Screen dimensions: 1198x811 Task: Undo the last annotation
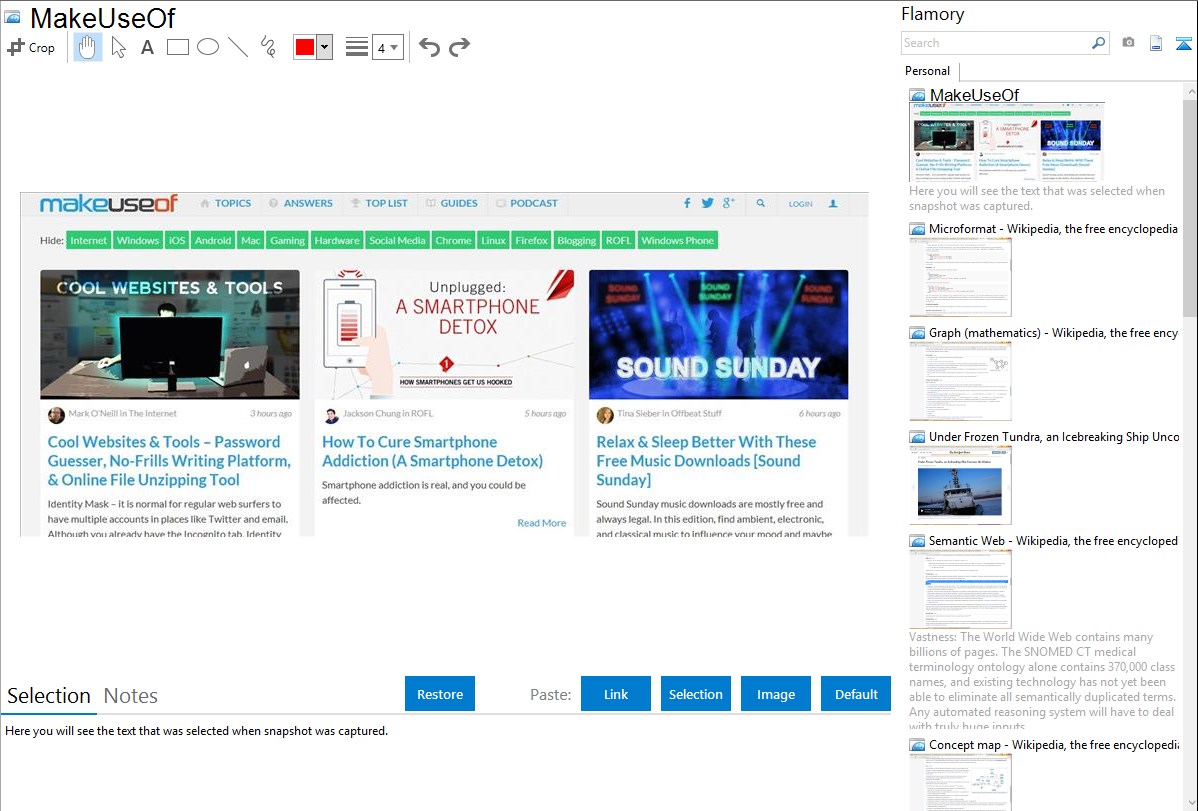(429, 47)
